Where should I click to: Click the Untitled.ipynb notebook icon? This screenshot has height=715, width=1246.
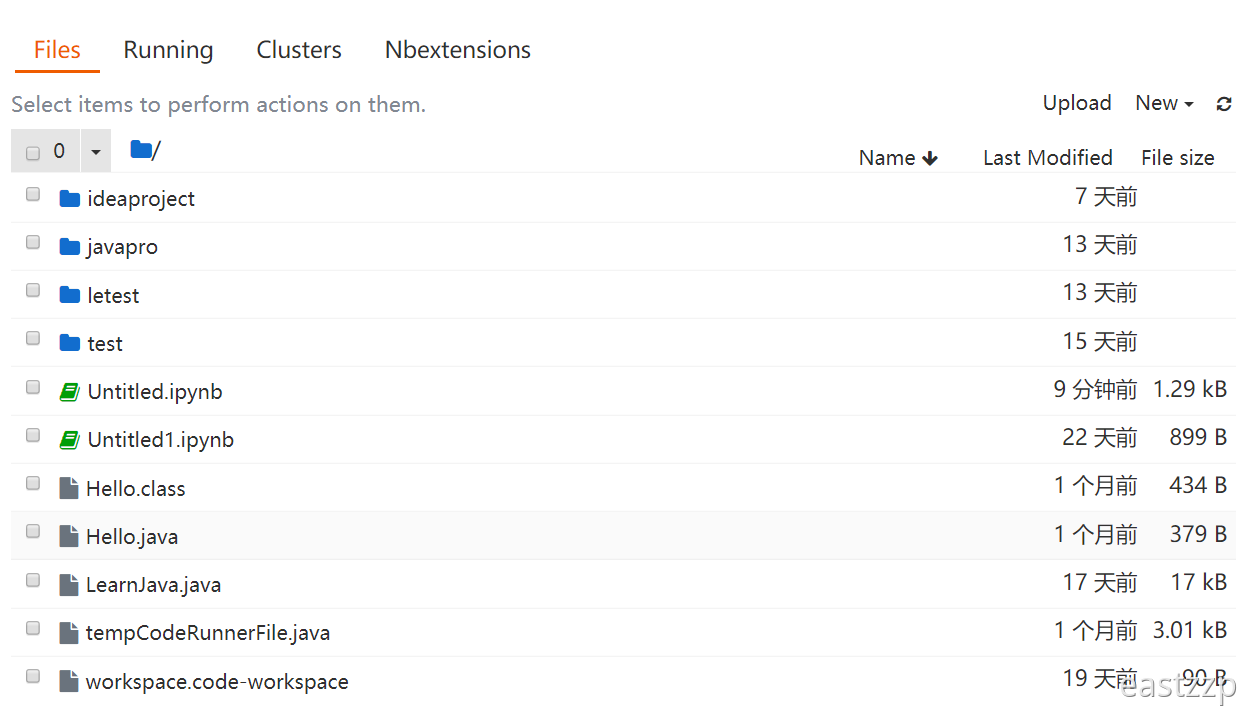(69, 392)
